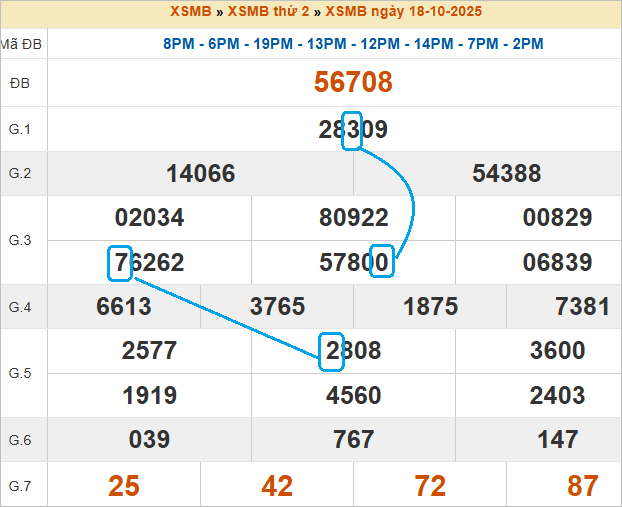This screenshot has width=622, height=507.
Task: Select the red G.7 number 25
Action: tap(124, 486)
